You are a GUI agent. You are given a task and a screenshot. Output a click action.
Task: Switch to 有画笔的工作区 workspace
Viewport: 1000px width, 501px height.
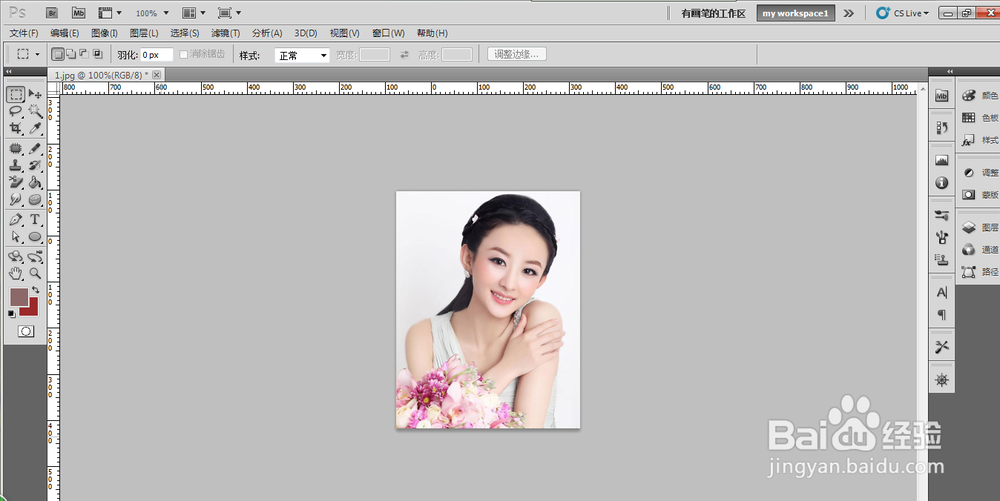point(713,13)
